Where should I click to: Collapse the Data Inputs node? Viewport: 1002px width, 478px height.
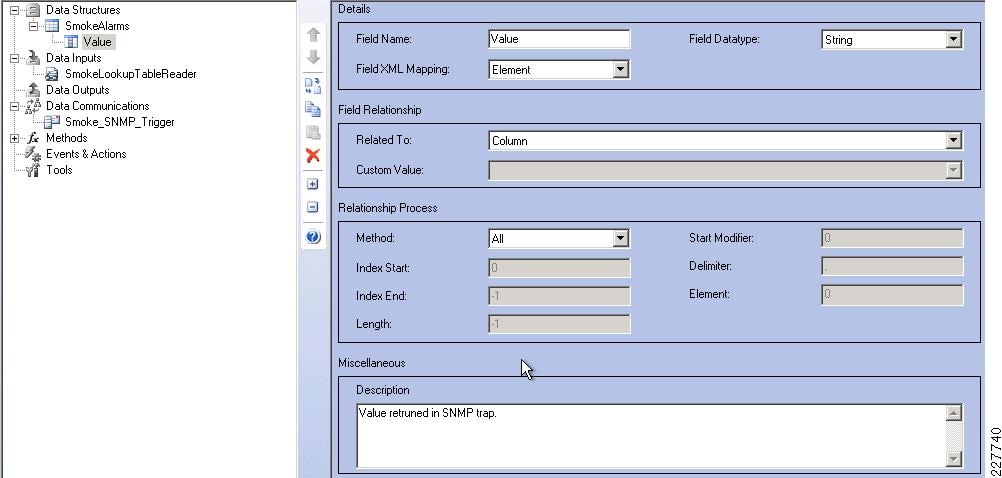[15, 58]
